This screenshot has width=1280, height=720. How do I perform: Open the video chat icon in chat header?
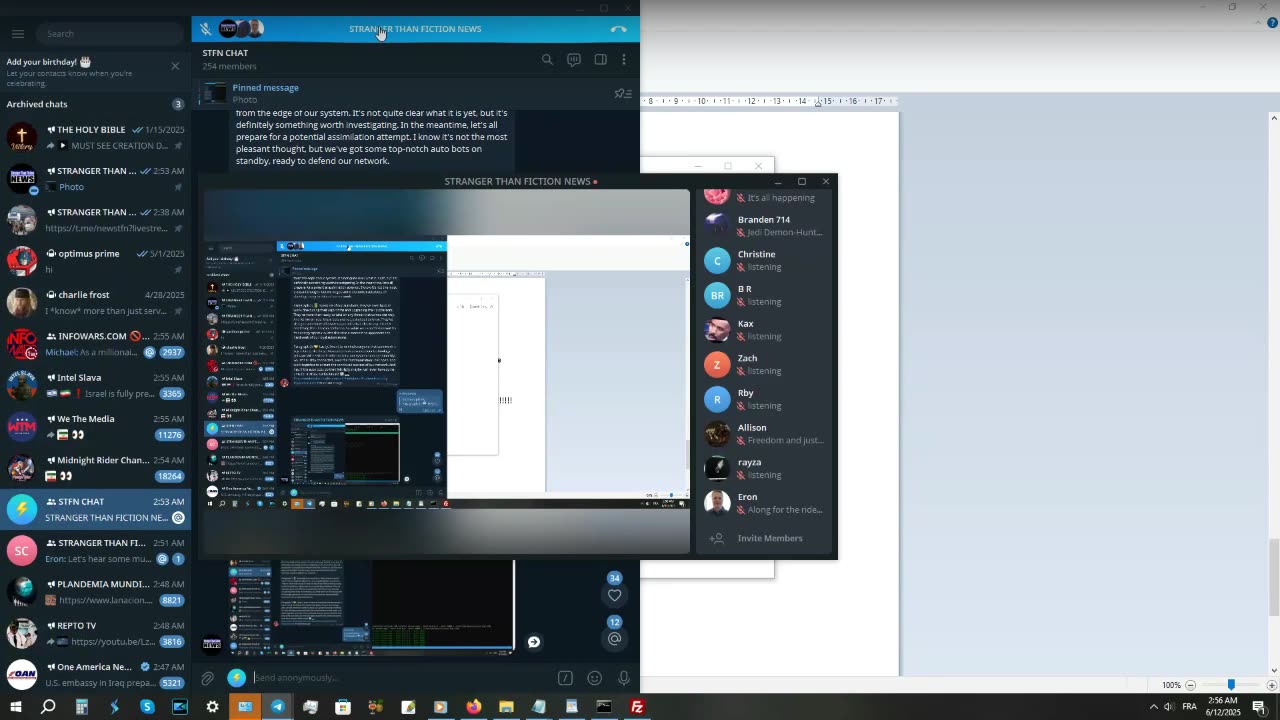click(x=574, y=60)
